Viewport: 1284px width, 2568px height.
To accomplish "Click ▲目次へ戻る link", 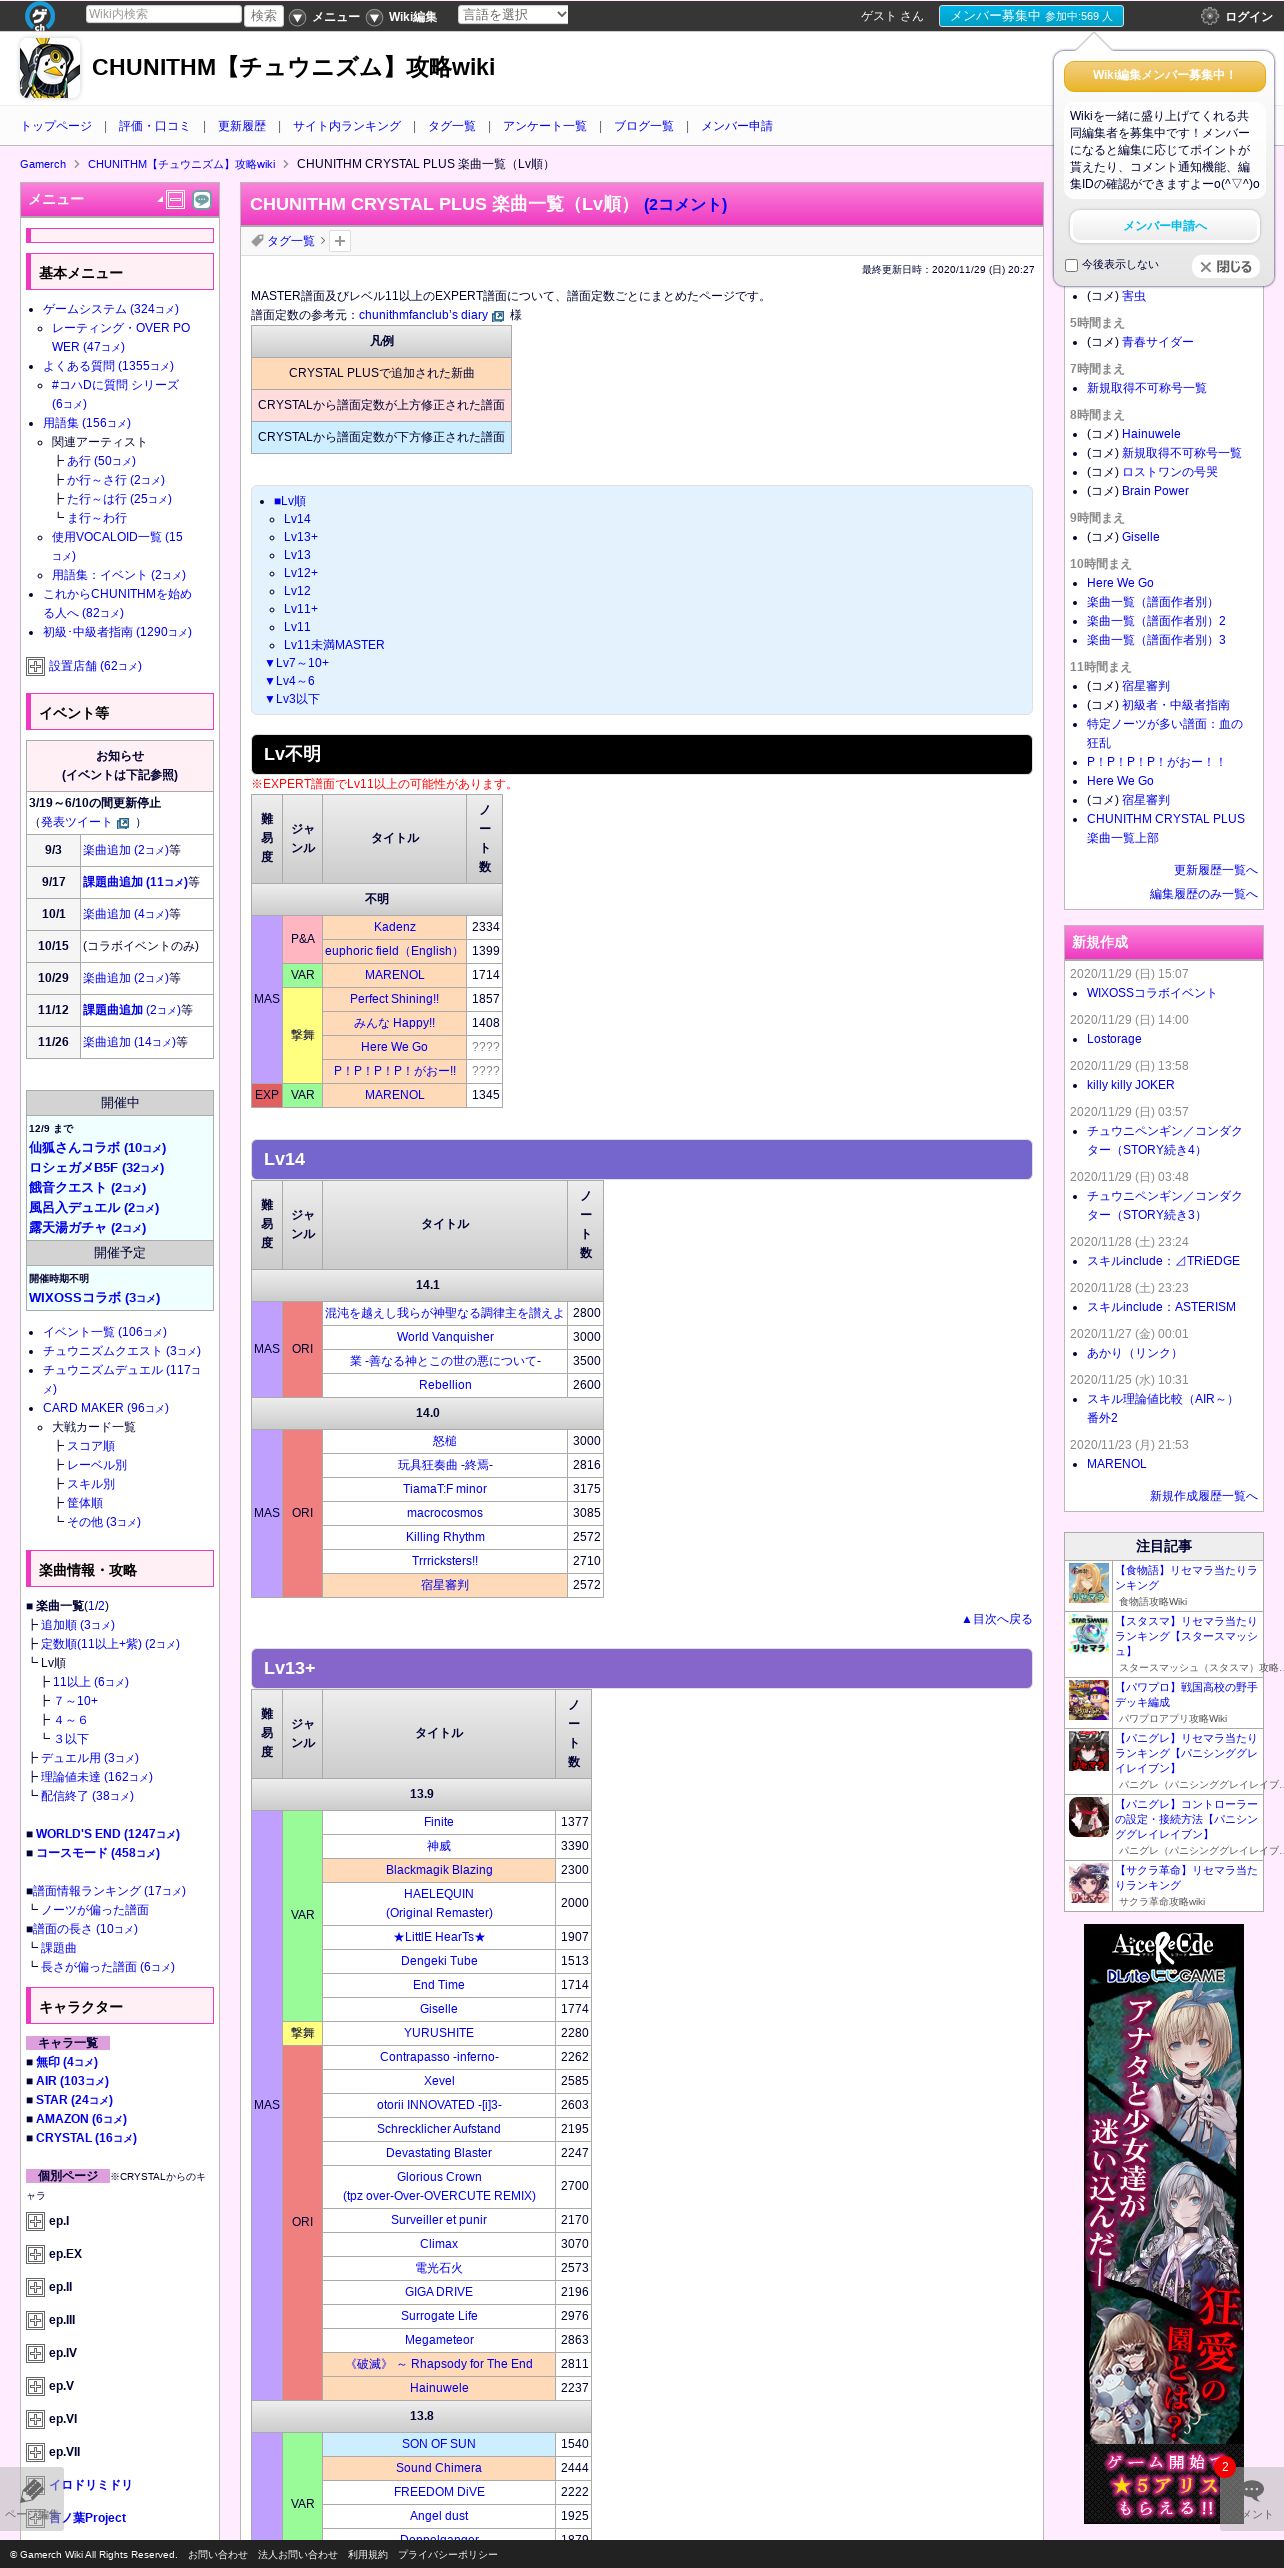I will 996,1619.
